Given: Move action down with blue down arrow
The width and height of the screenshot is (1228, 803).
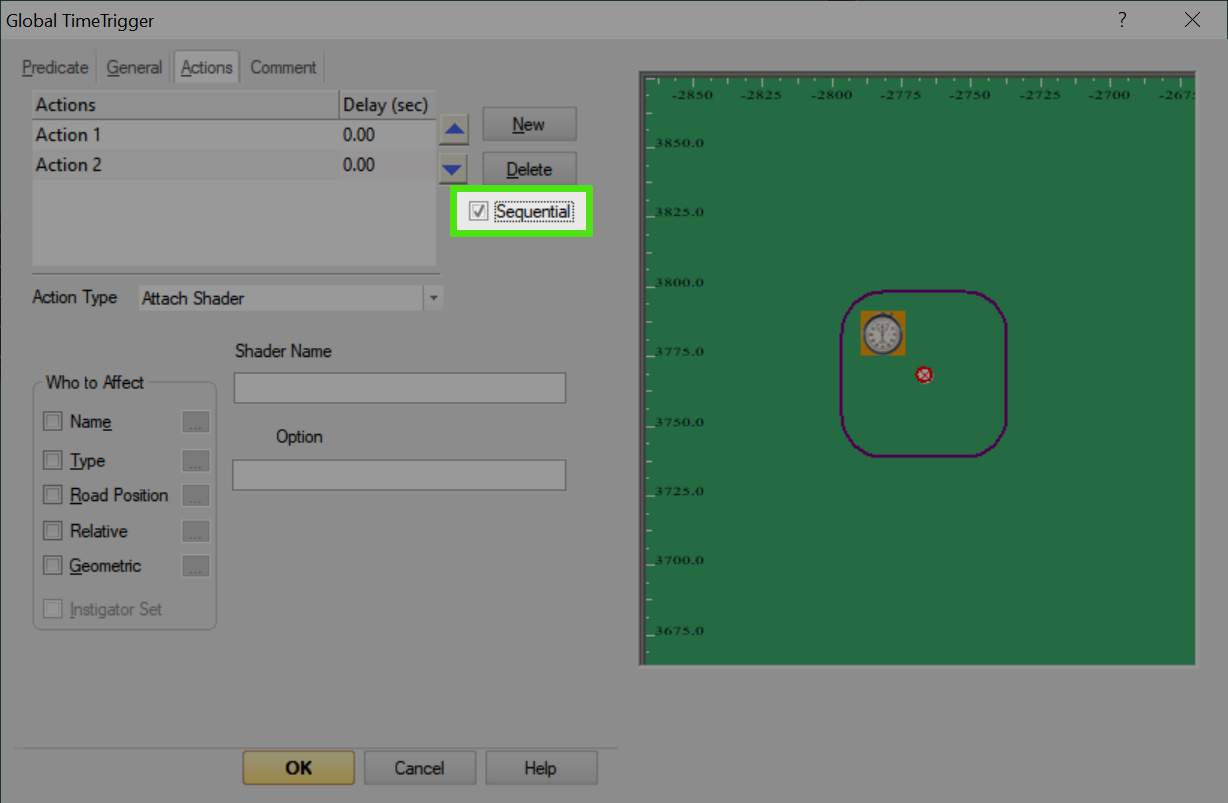Looking at the screenshot, I should click(x=454, y=169).
